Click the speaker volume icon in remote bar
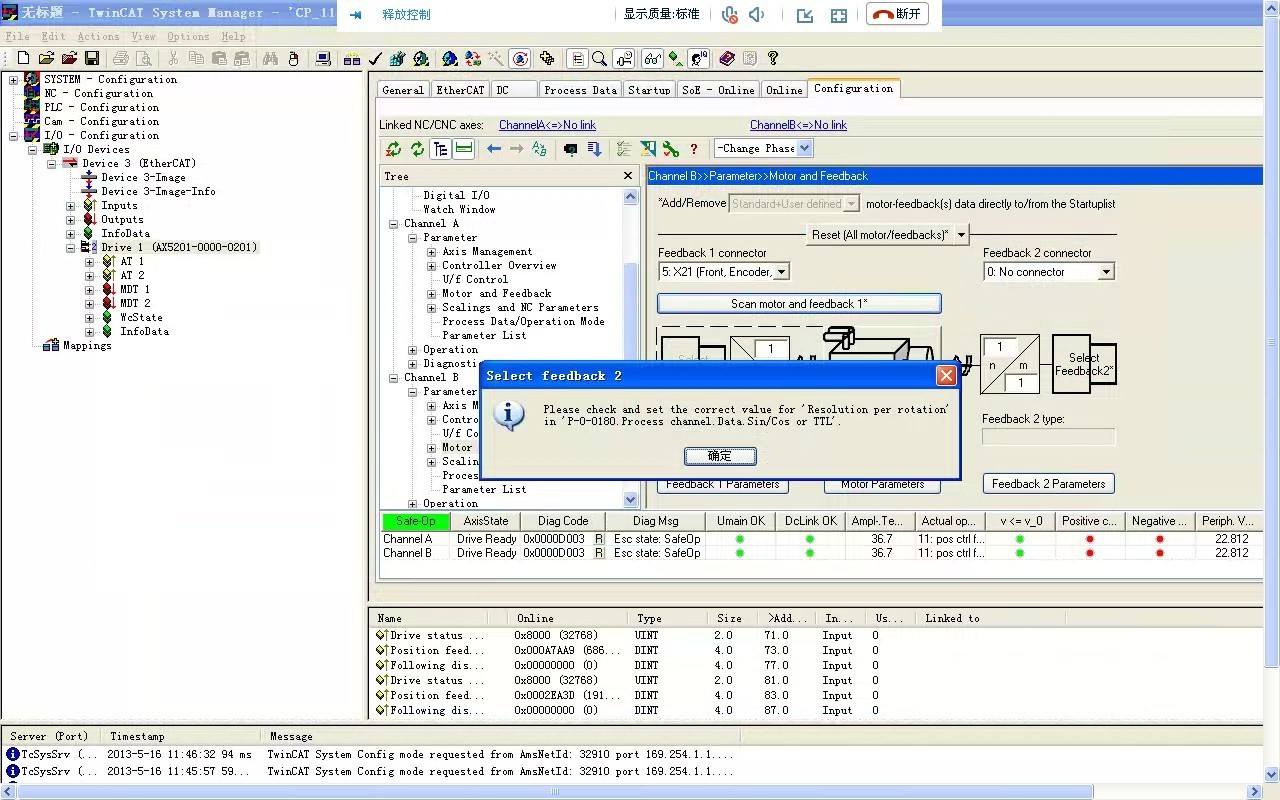The height and width of the screenshot is (800, 1280). coord(757,15)
